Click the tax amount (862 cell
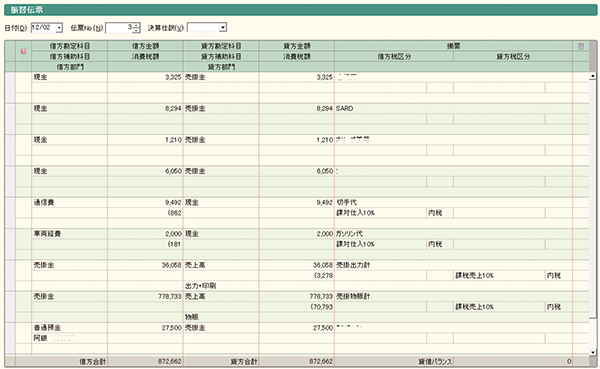Viewport: 600px width, 369px height. pyautogui.click(x=145, y=213)
